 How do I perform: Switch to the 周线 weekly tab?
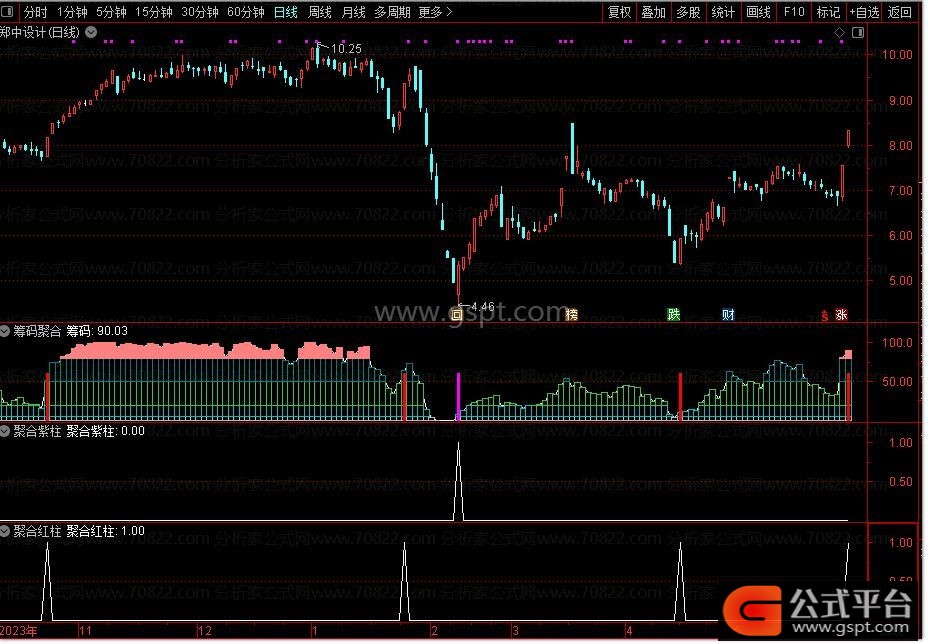point(320,12)
